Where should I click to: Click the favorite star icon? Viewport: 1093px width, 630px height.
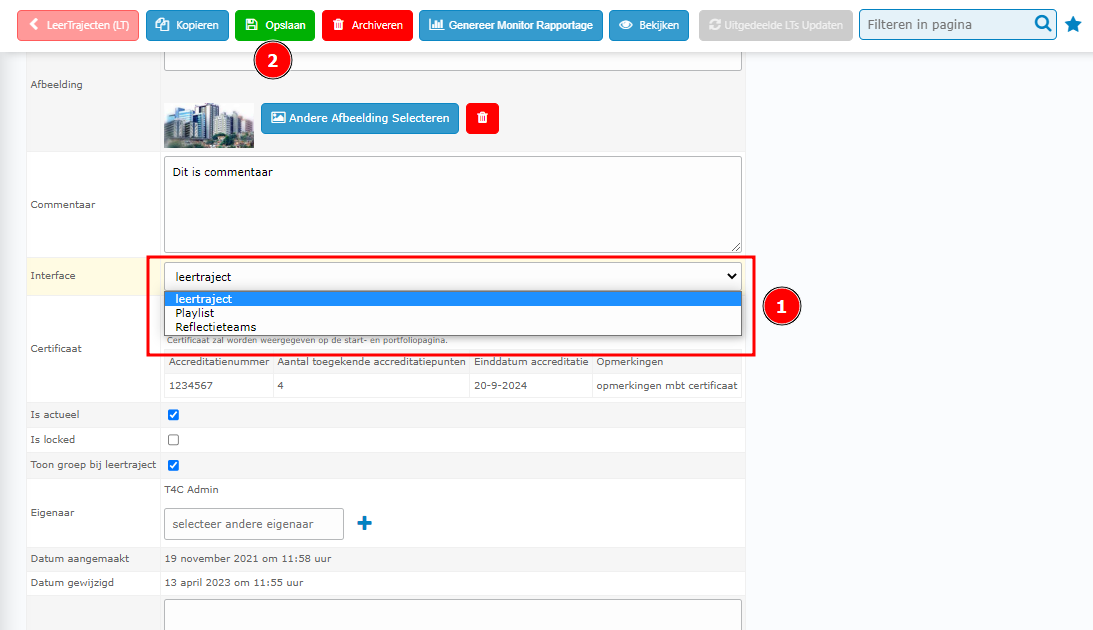click(1073, 24)
